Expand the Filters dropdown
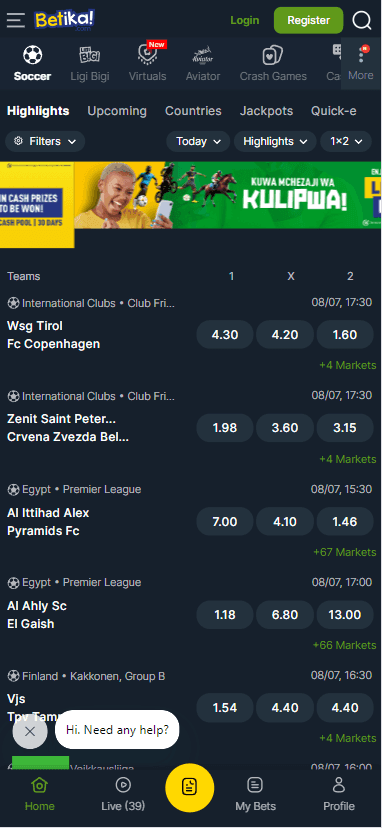This screenshot has width=382, height=828. pos(45,142)
